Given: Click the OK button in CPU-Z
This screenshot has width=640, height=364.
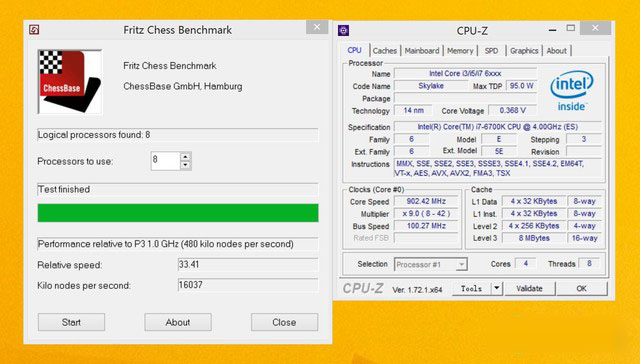Looking at the screenshot, I should click(582, 289).
